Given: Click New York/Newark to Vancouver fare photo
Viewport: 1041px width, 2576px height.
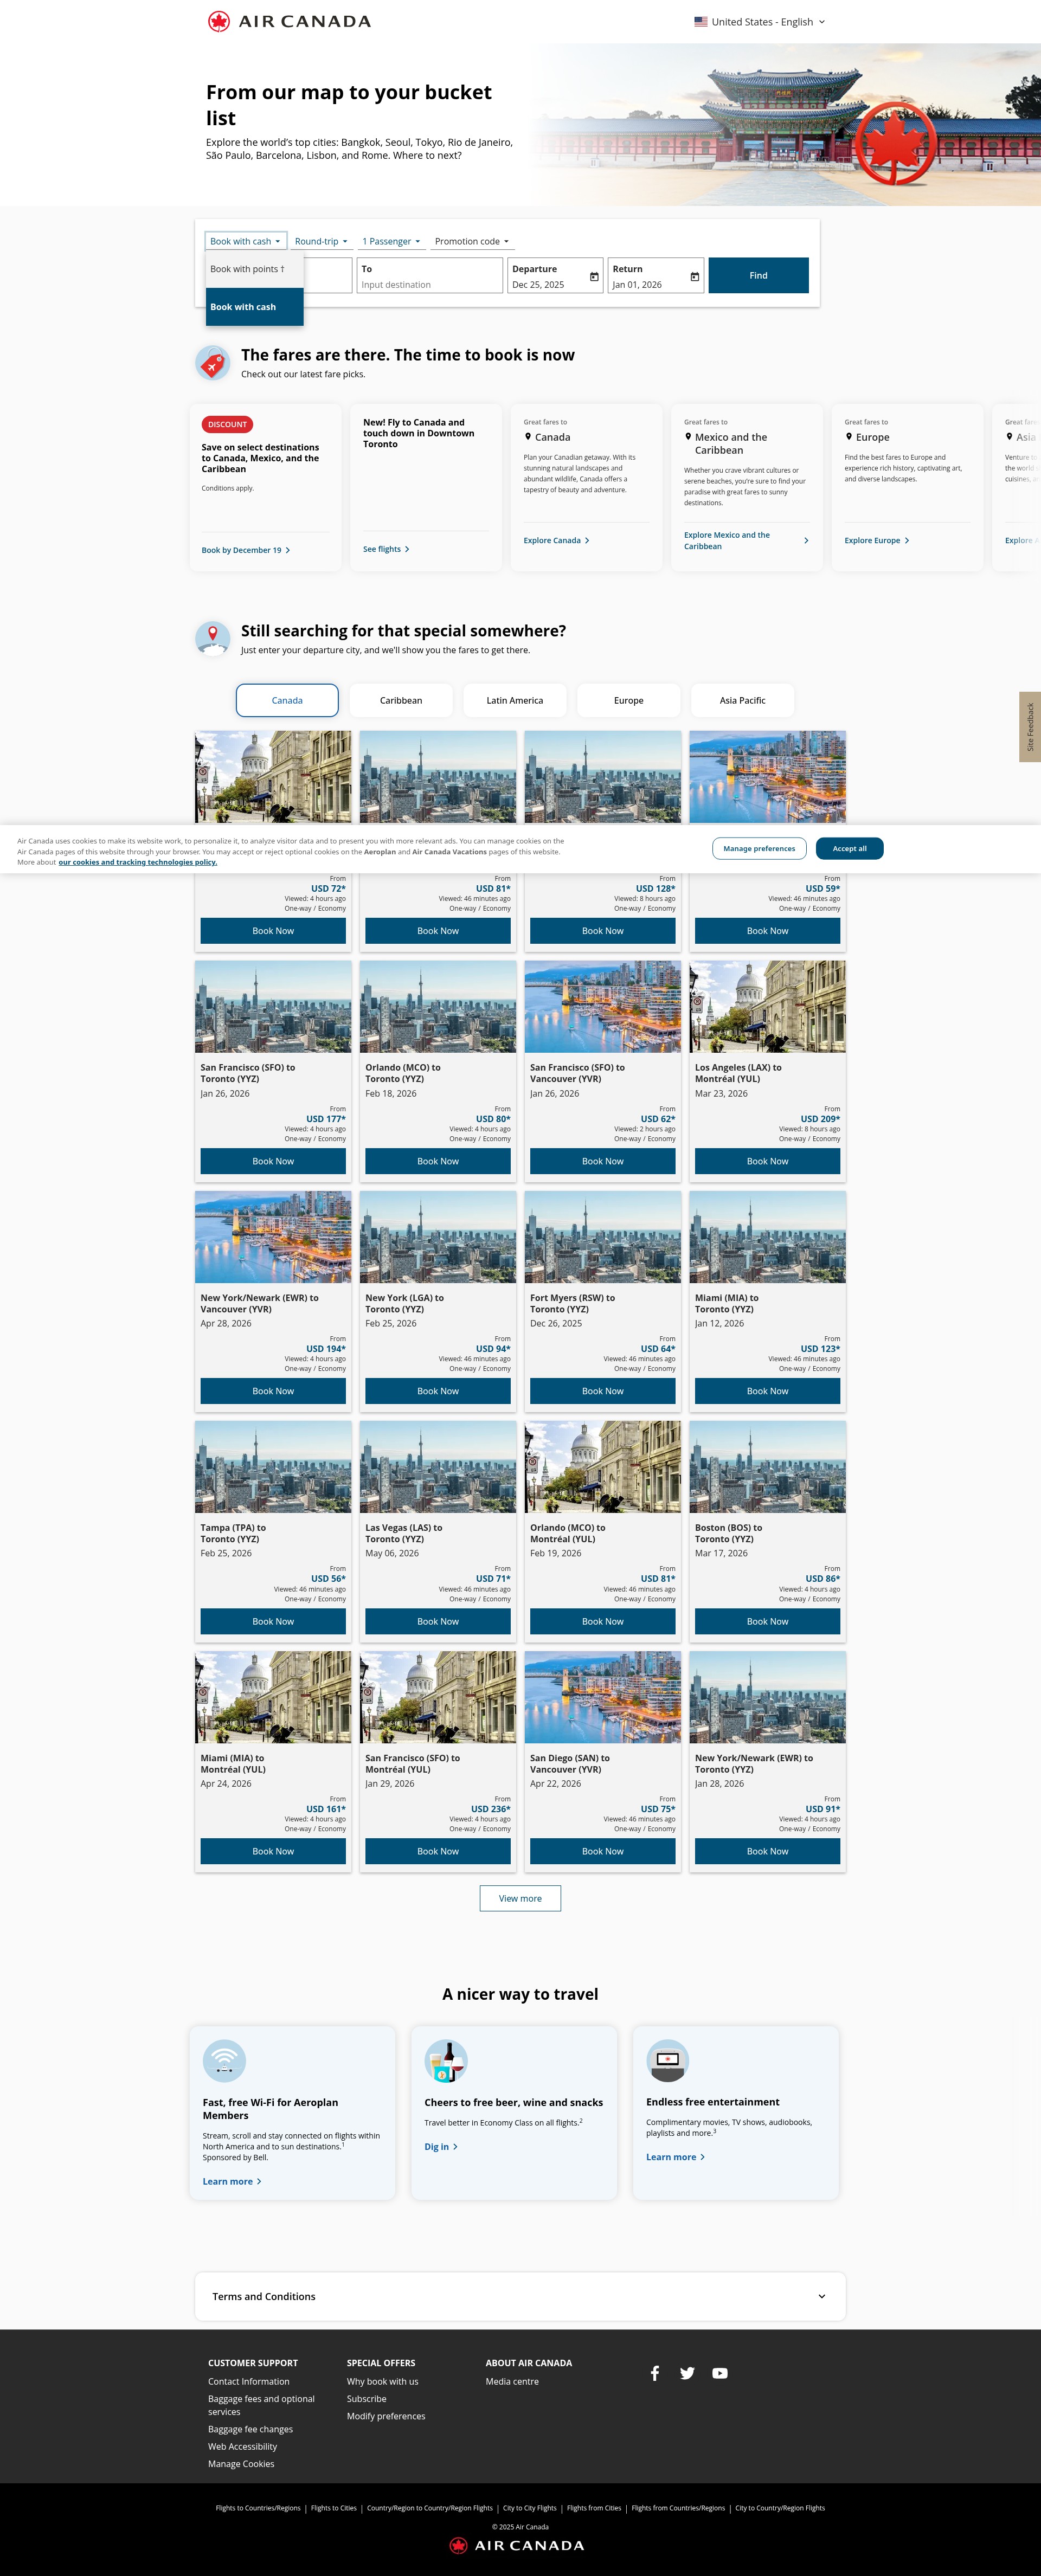Looking at the screenshot, I should click(x=273, y=1237).
